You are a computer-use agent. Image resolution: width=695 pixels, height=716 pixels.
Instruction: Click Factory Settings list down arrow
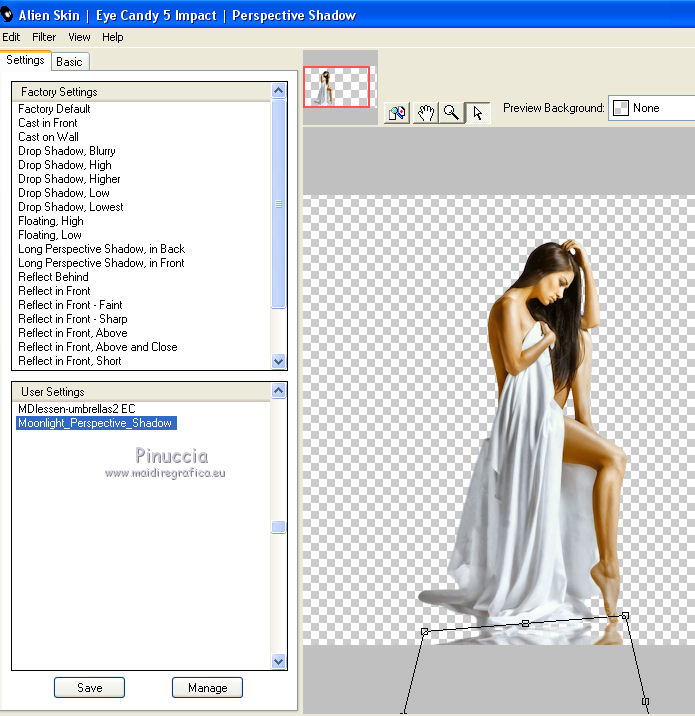[278, 362]
